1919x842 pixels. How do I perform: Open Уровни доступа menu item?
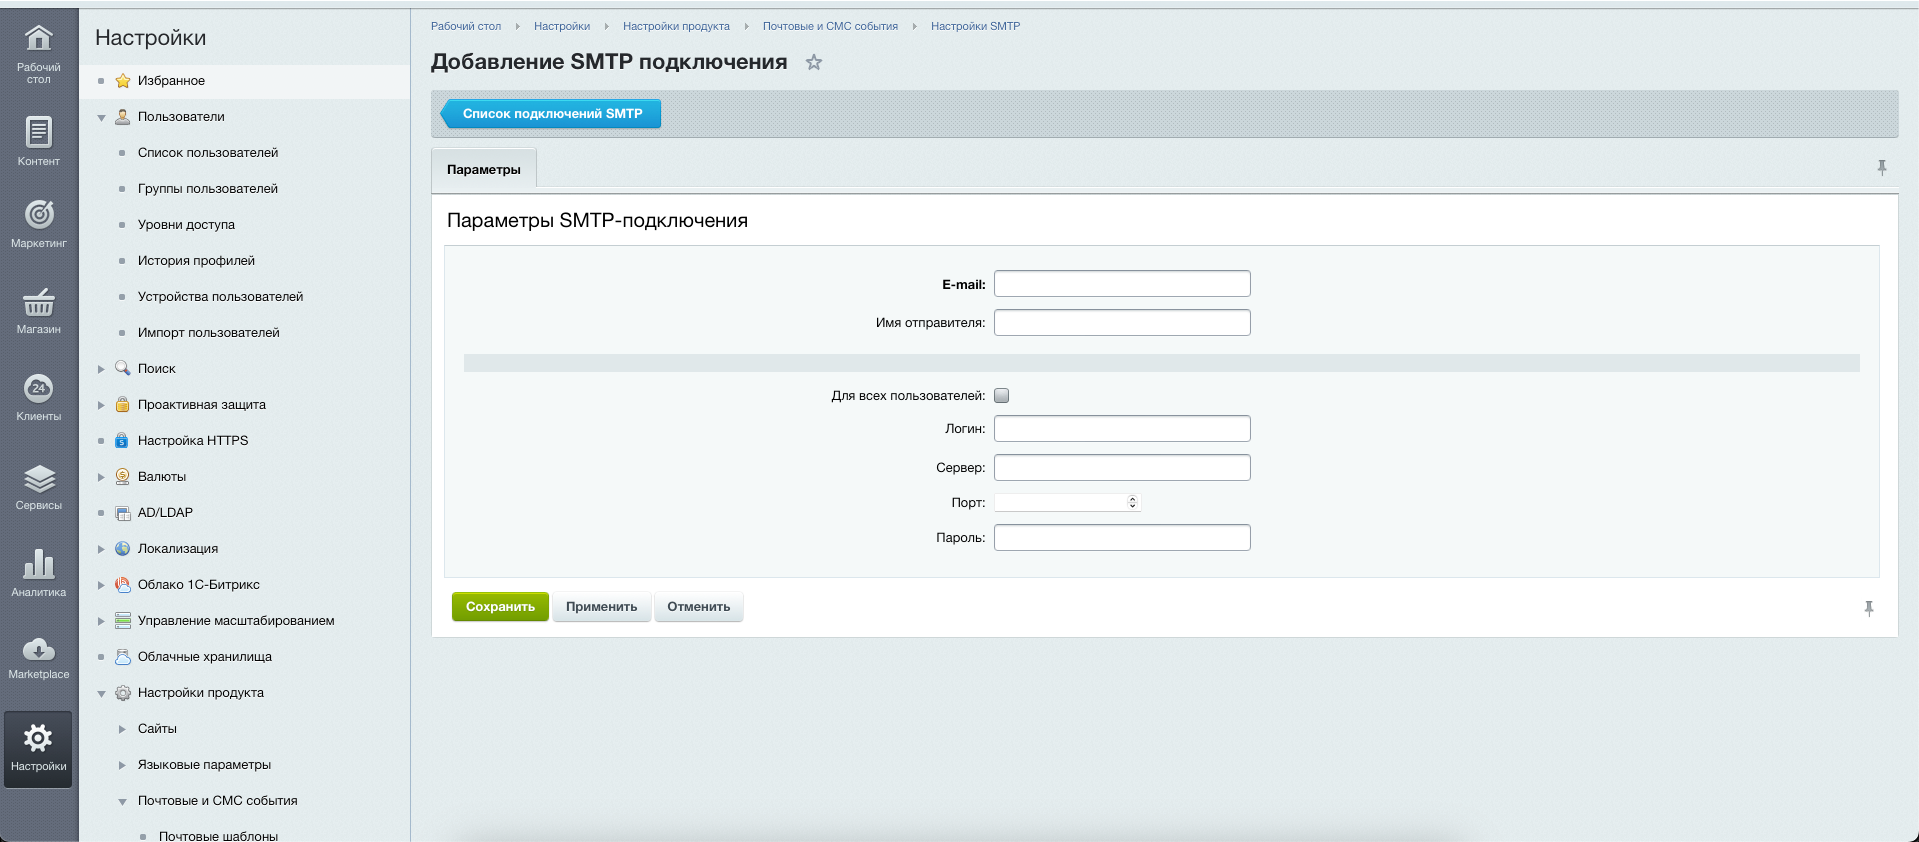click(186, 225)
